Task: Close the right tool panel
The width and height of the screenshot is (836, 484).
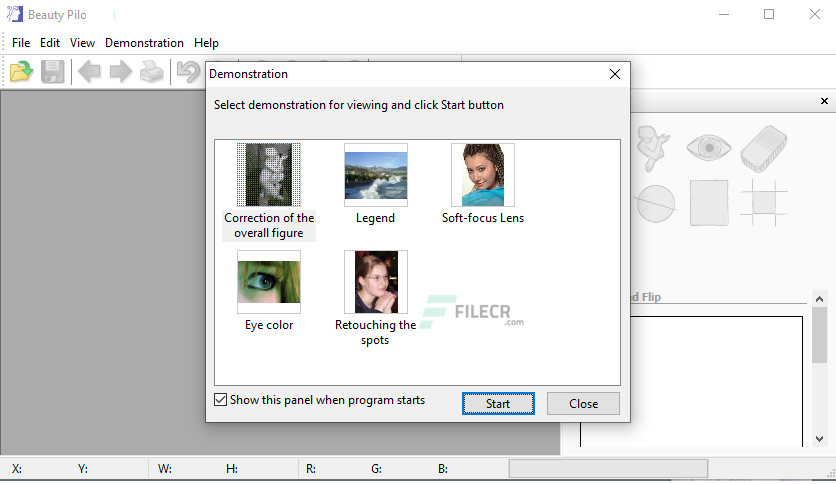Action: [824, 101]
